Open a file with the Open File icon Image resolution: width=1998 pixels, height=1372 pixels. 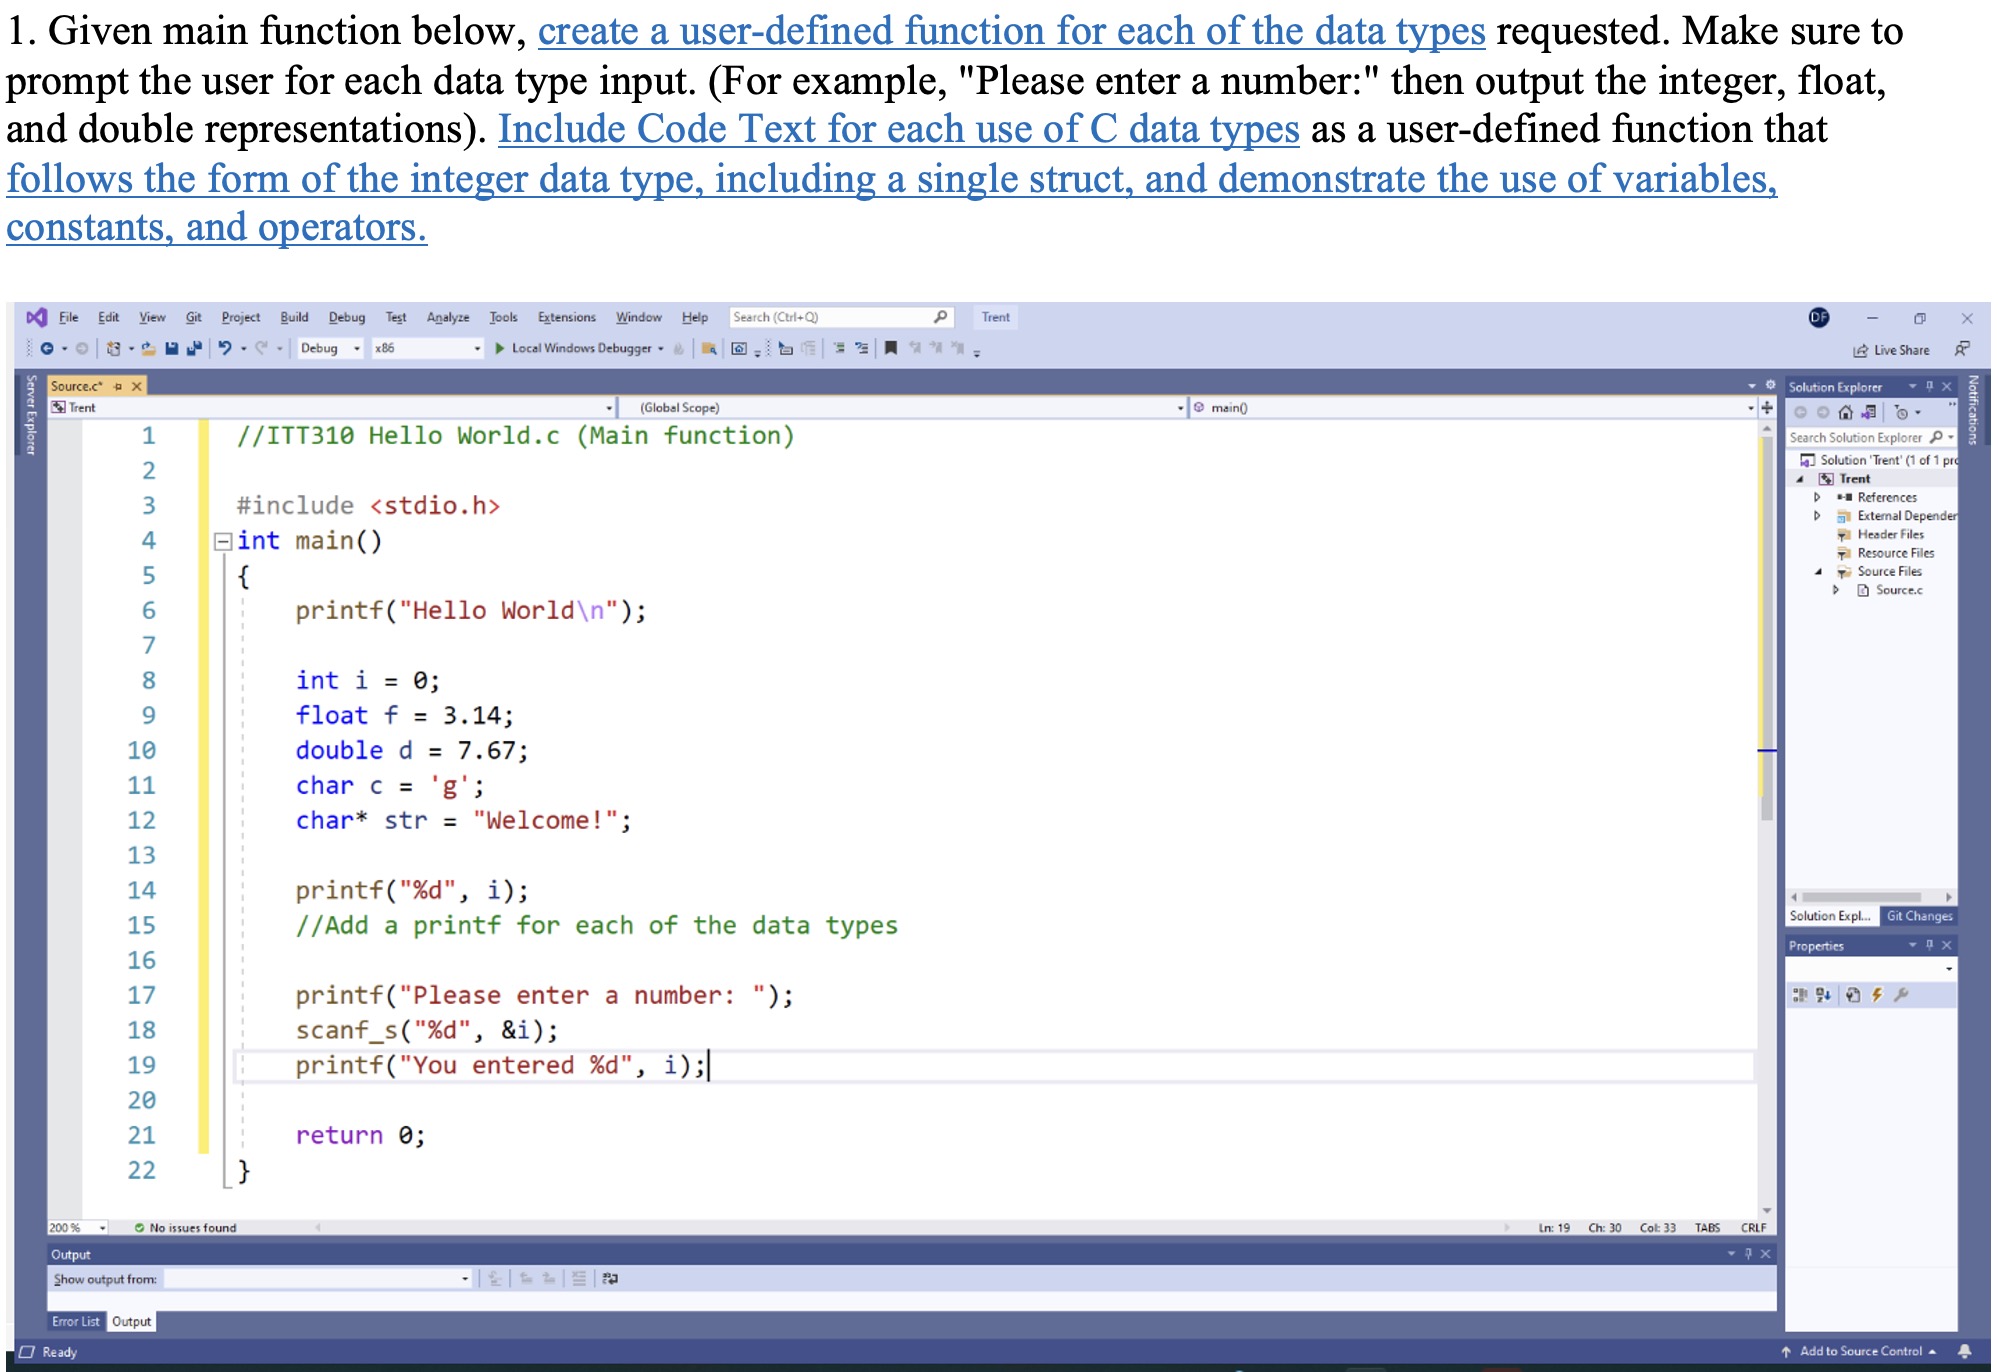pos(150,349)
